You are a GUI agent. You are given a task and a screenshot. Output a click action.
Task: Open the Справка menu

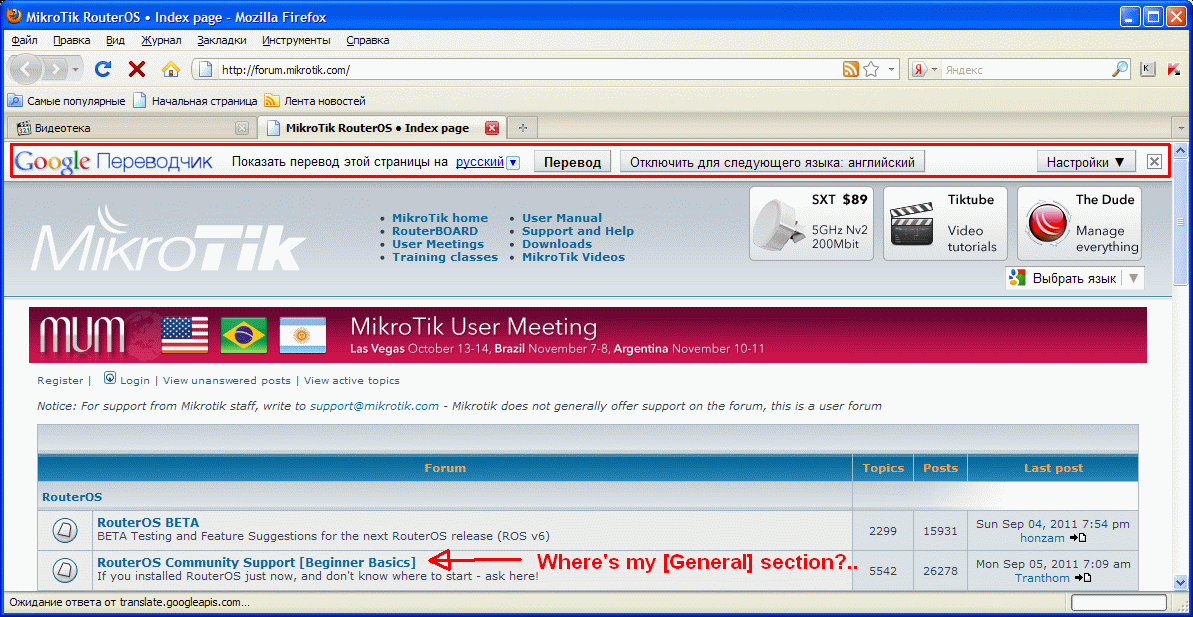click(x=367, y=40)
